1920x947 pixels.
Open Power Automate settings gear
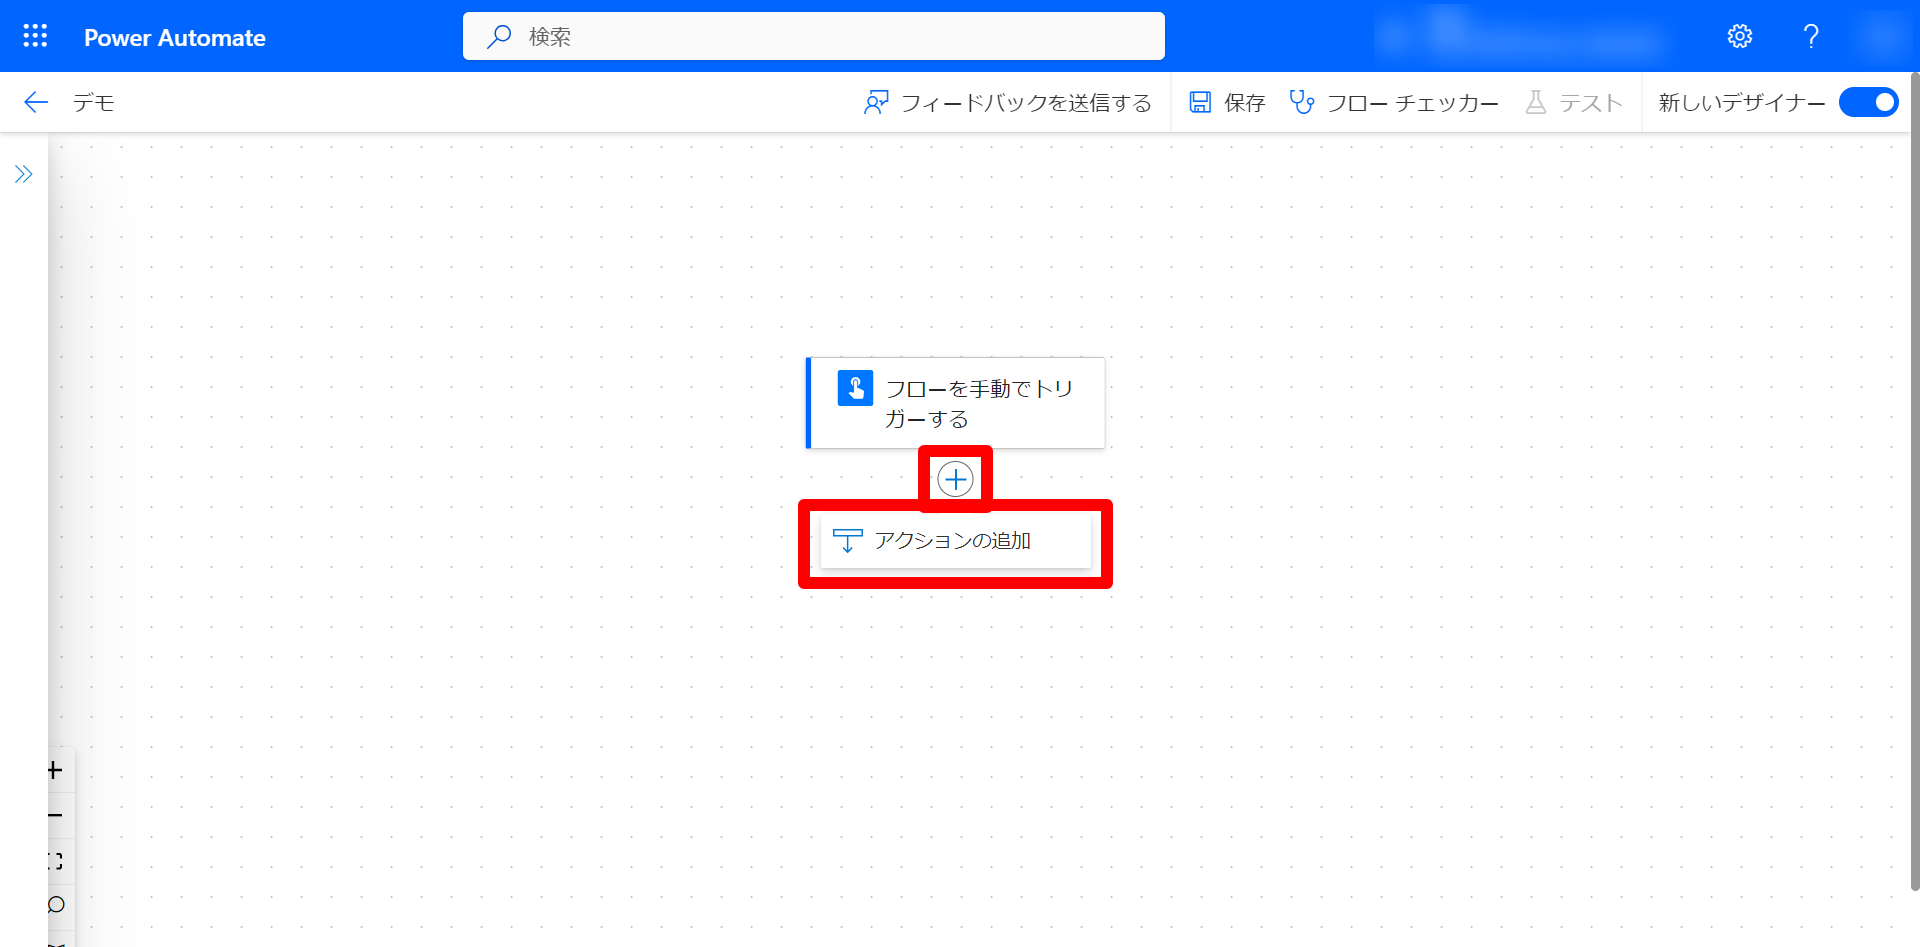[x=1739, y=36]
